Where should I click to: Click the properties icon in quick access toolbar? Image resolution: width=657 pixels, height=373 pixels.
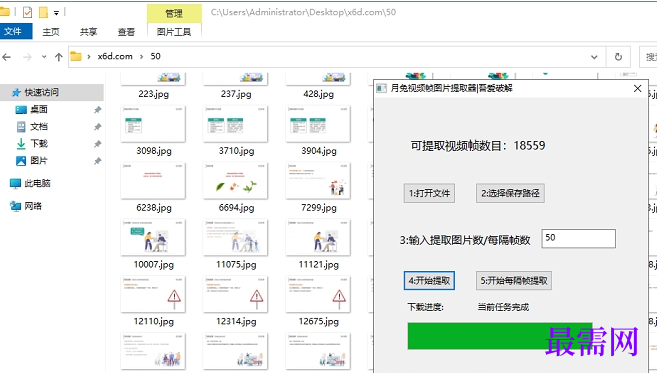[x=27, y=12]
